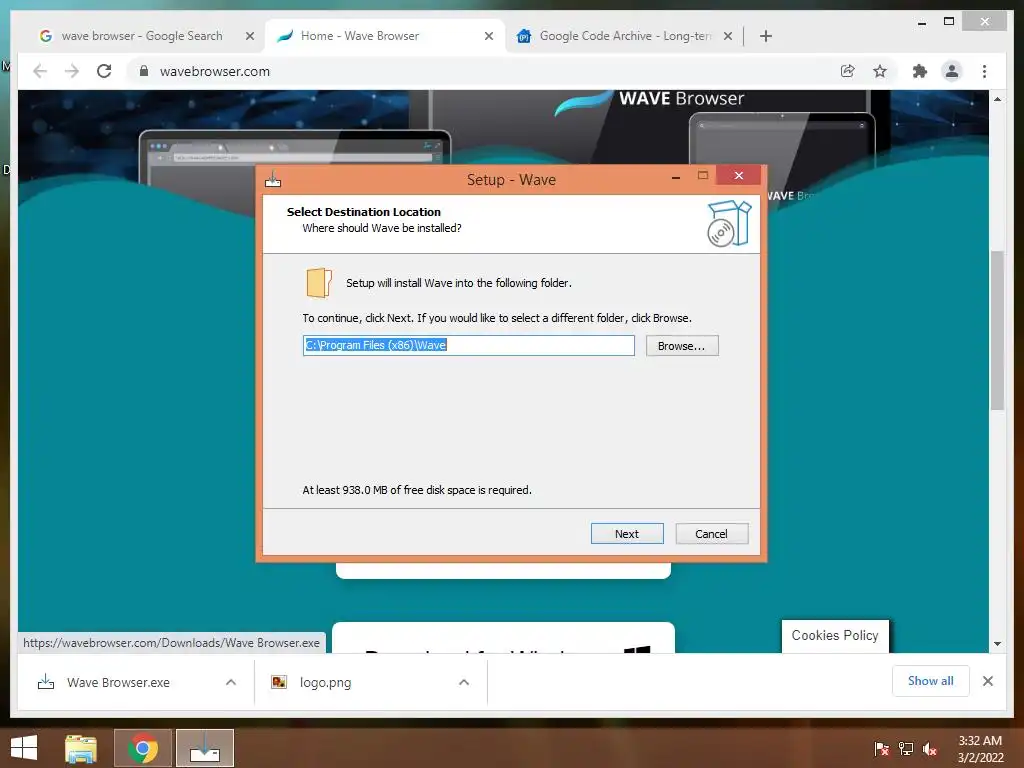Close the Chrome downloads bar
This screenshot has width=1024, height=768.
click(x=987, y=681)
